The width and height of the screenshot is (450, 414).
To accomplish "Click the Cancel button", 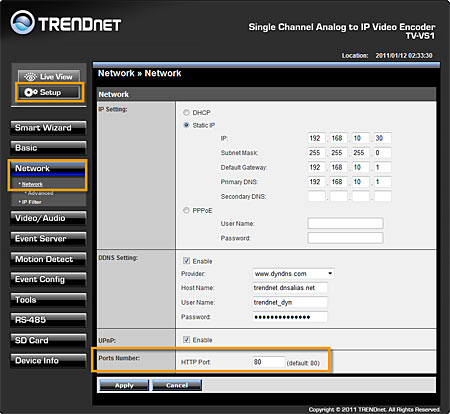I will tap(177, 385).
